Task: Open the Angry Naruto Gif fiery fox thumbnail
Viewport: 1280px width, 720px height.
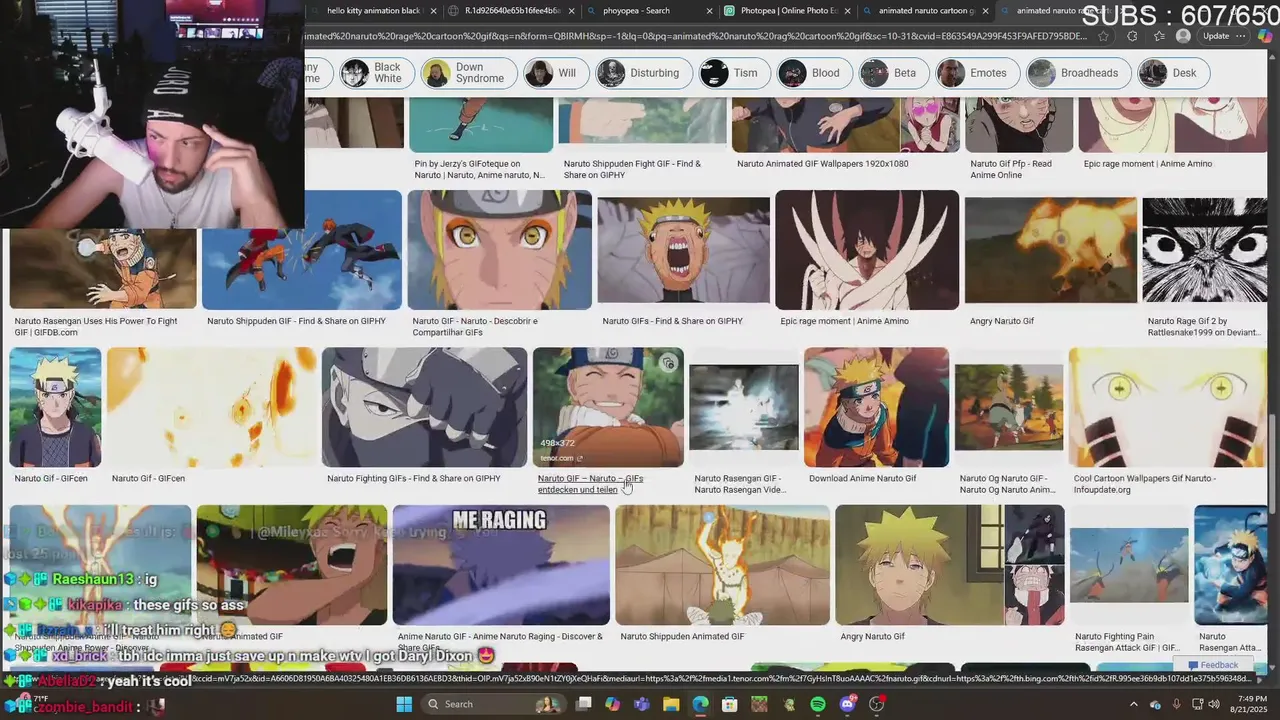Action: 1050,250
